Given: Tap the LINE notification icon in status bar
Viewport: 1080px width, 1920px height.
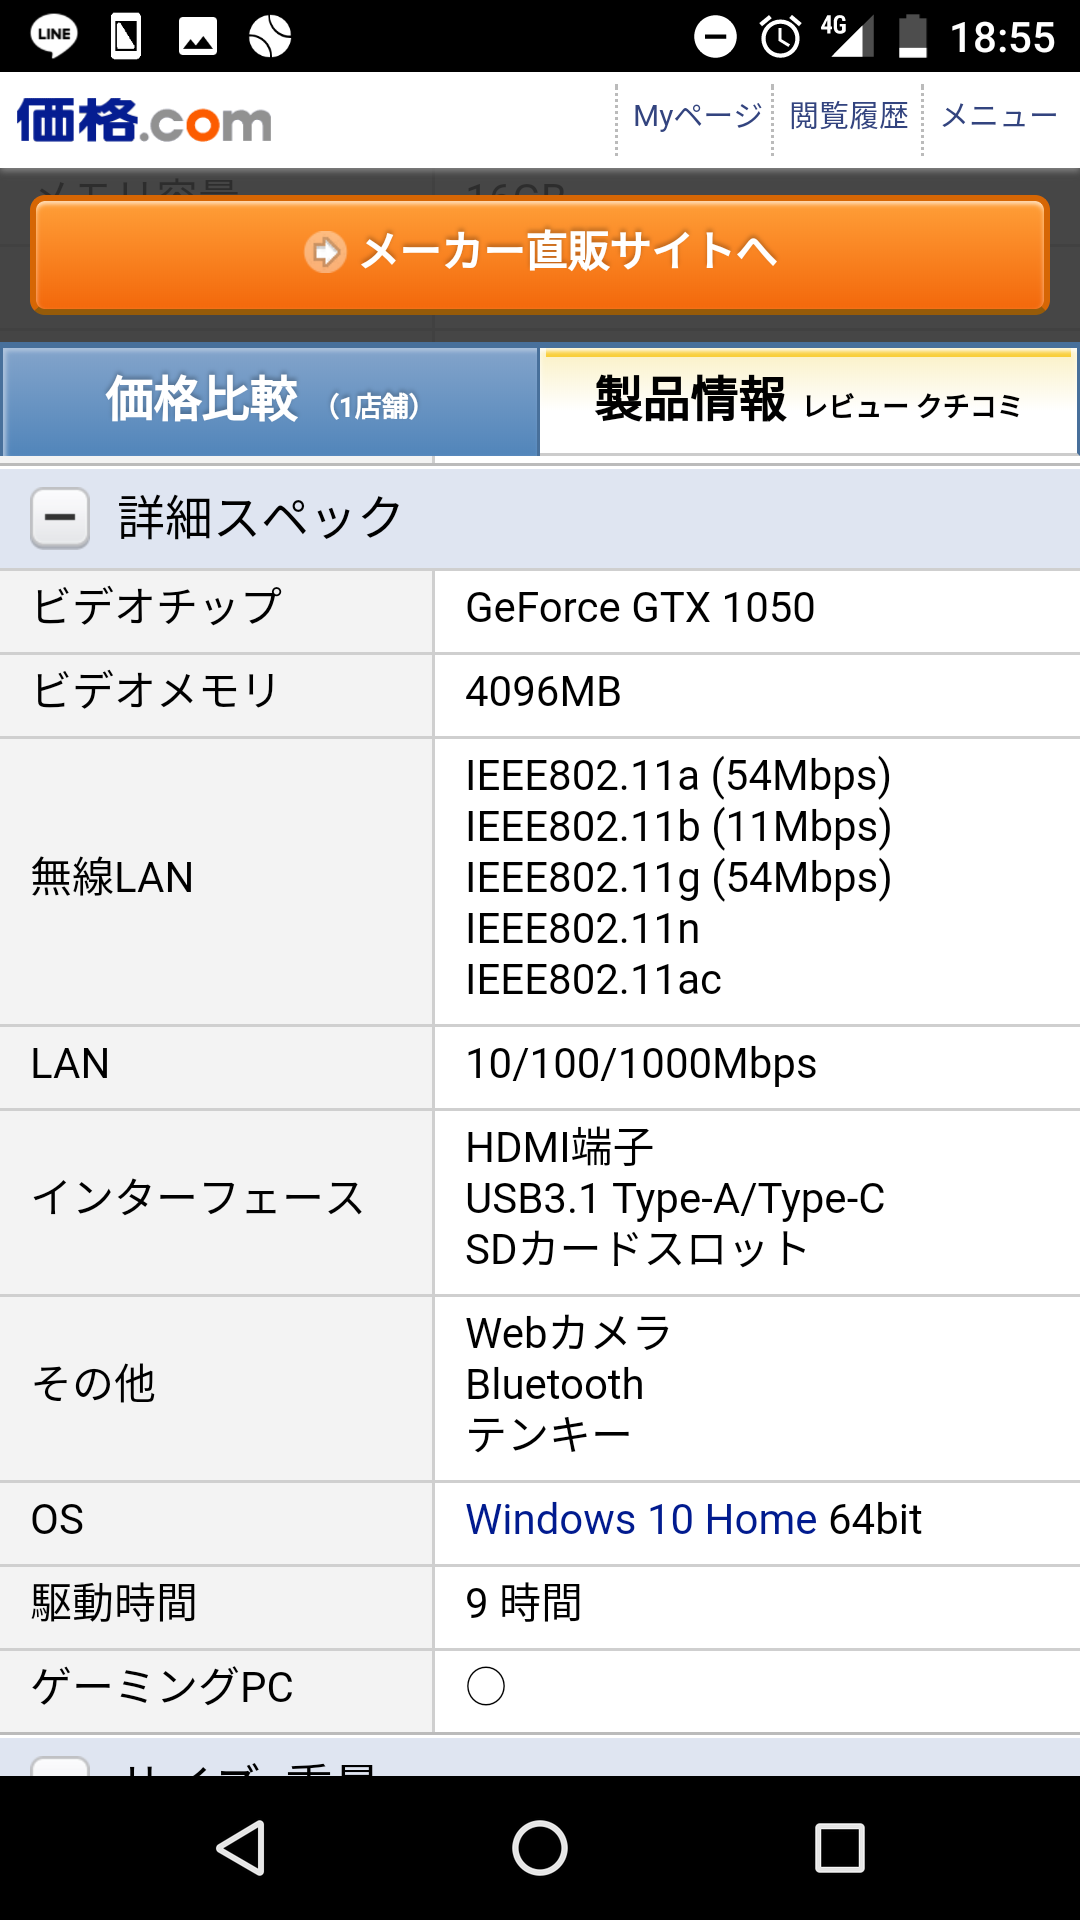Looking at the screenshot, I should click(54, 36).
